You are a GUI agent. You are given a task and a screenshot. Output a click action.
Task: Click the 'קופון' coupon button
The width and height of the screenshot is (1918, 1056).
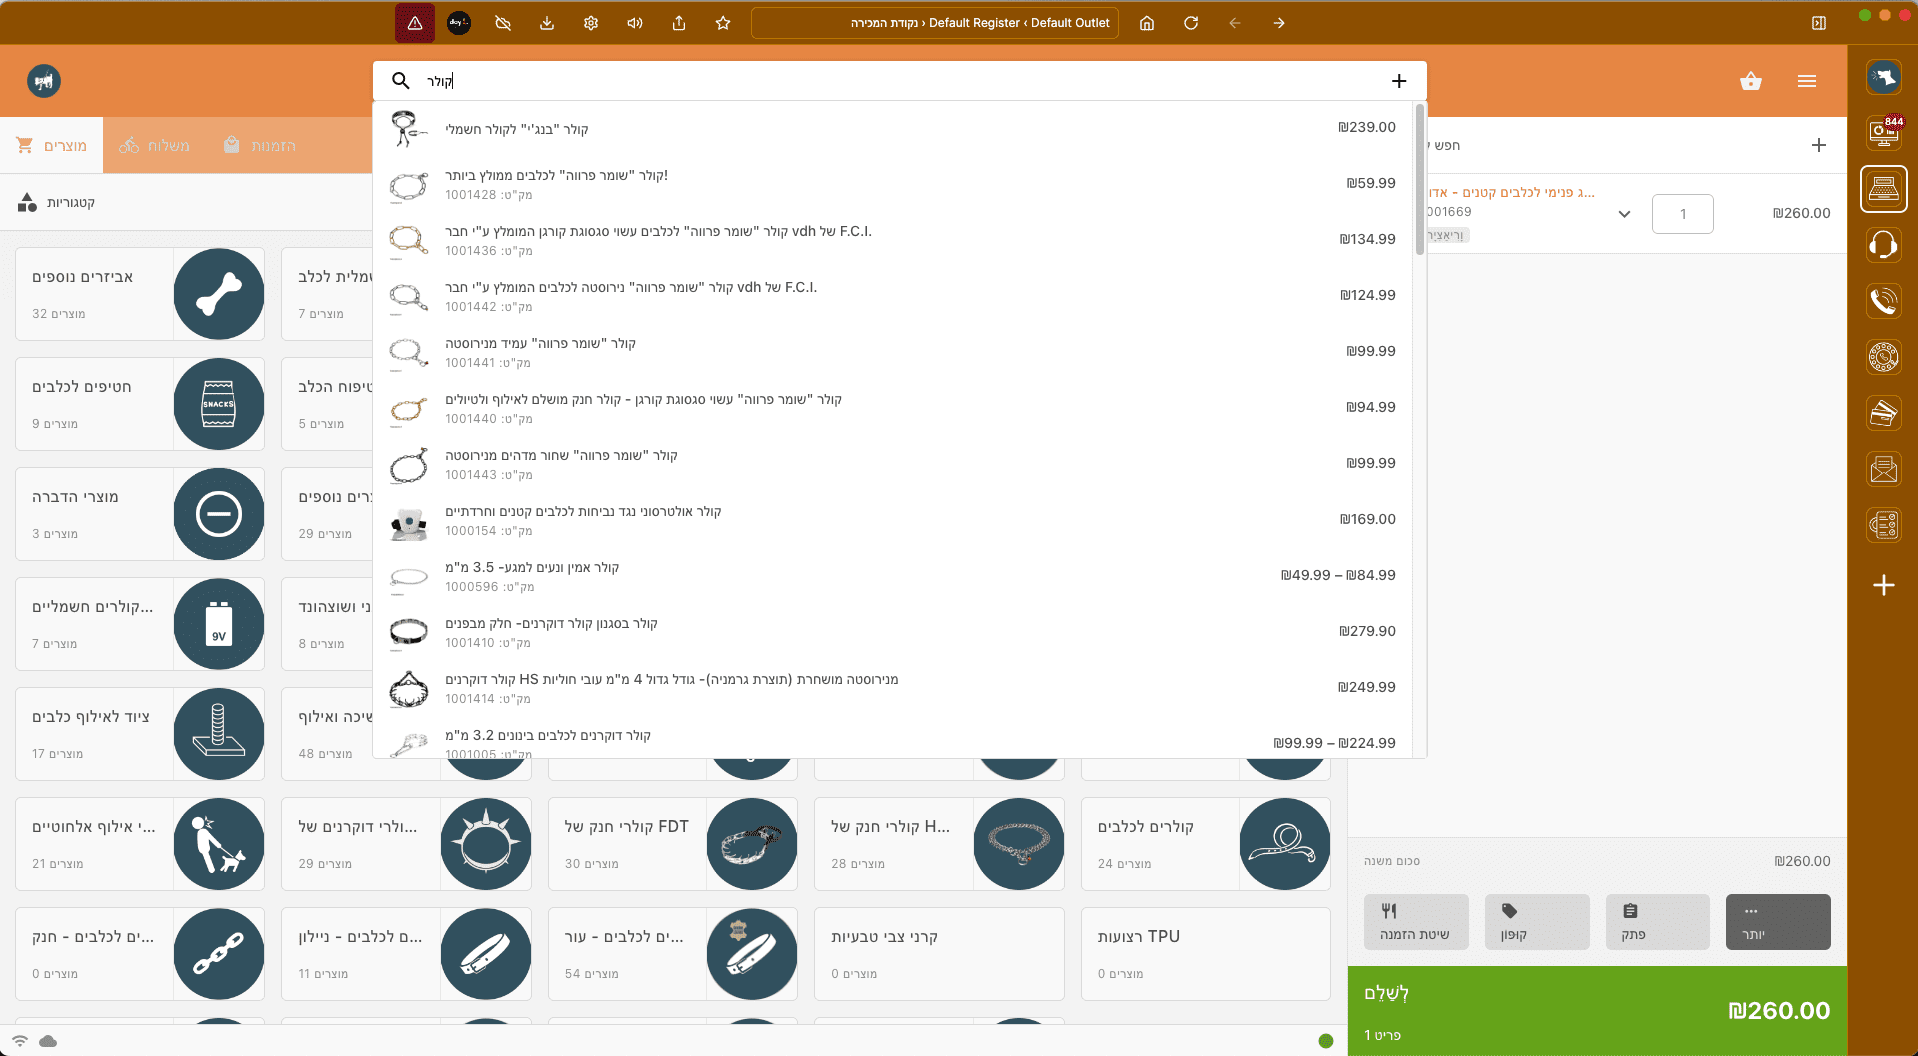1536,922
